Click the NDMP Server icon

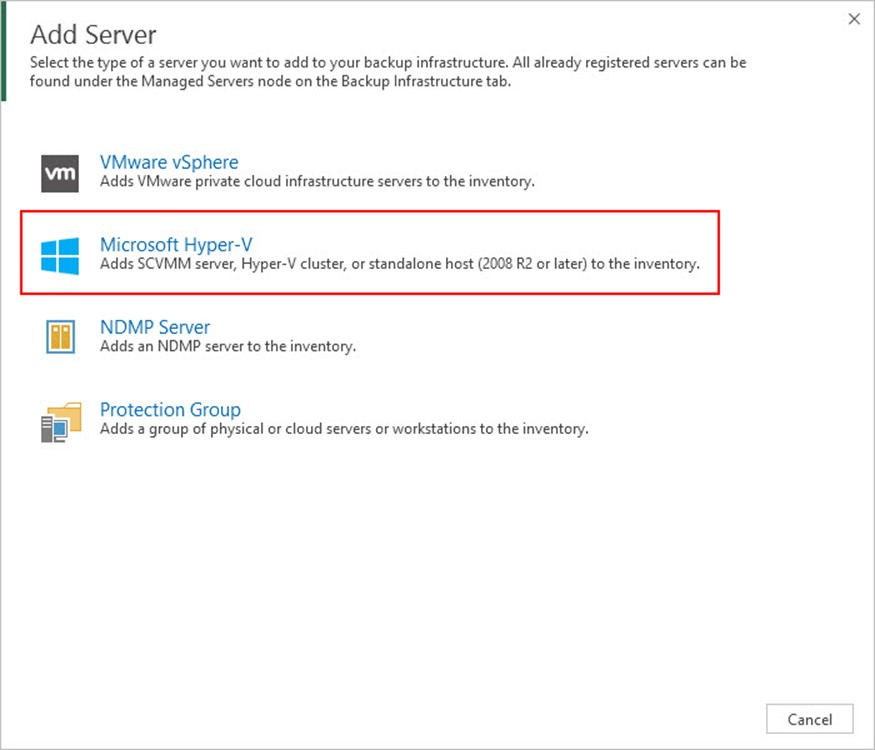click(60, 337)
